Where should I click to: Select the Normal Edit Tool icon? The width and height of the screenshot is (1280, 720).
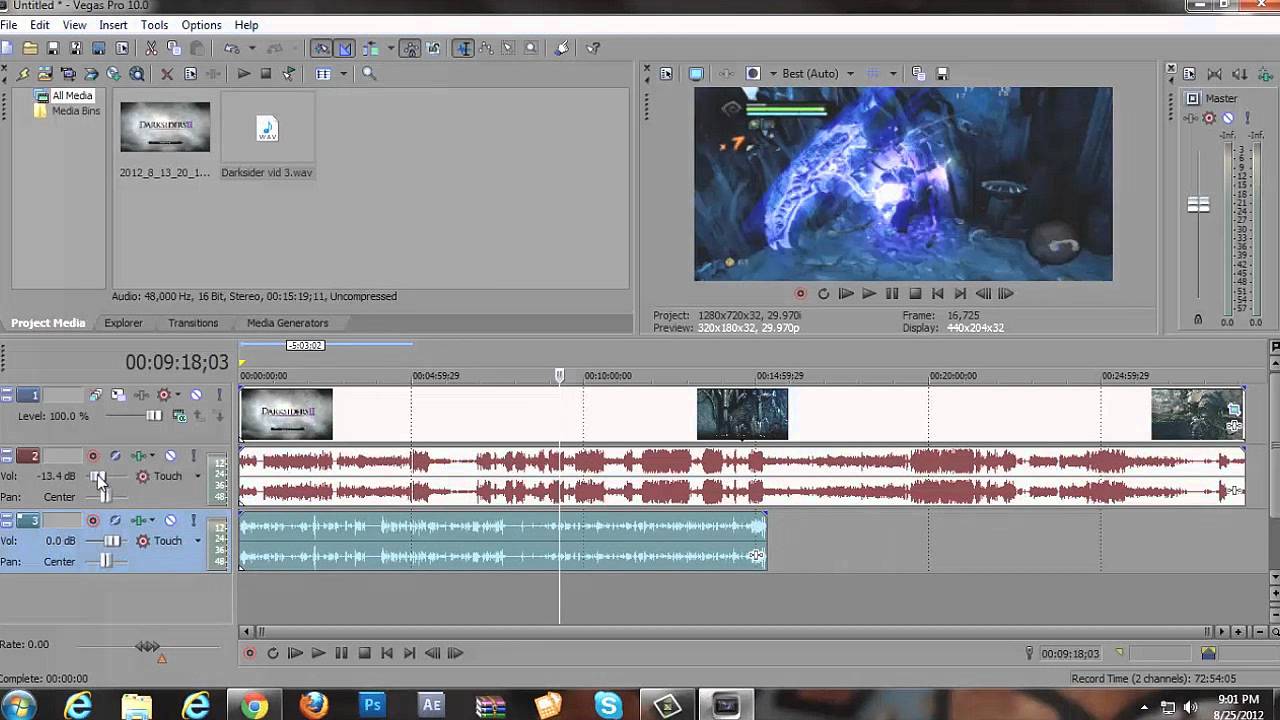pos(463,48)
